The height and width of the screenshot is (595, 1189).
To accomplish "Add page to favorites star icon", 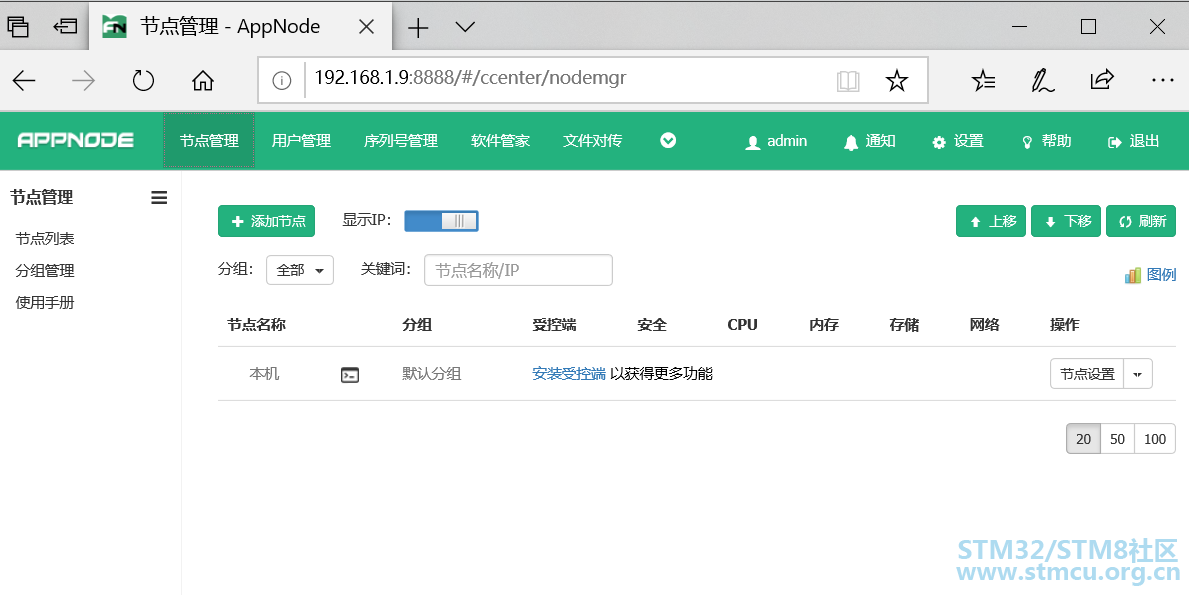I will click(897, 80).
